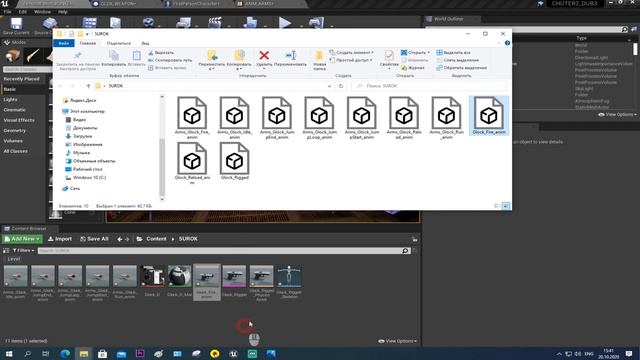
Task: Click the Content Browser search field
Action: coord(224,251)
